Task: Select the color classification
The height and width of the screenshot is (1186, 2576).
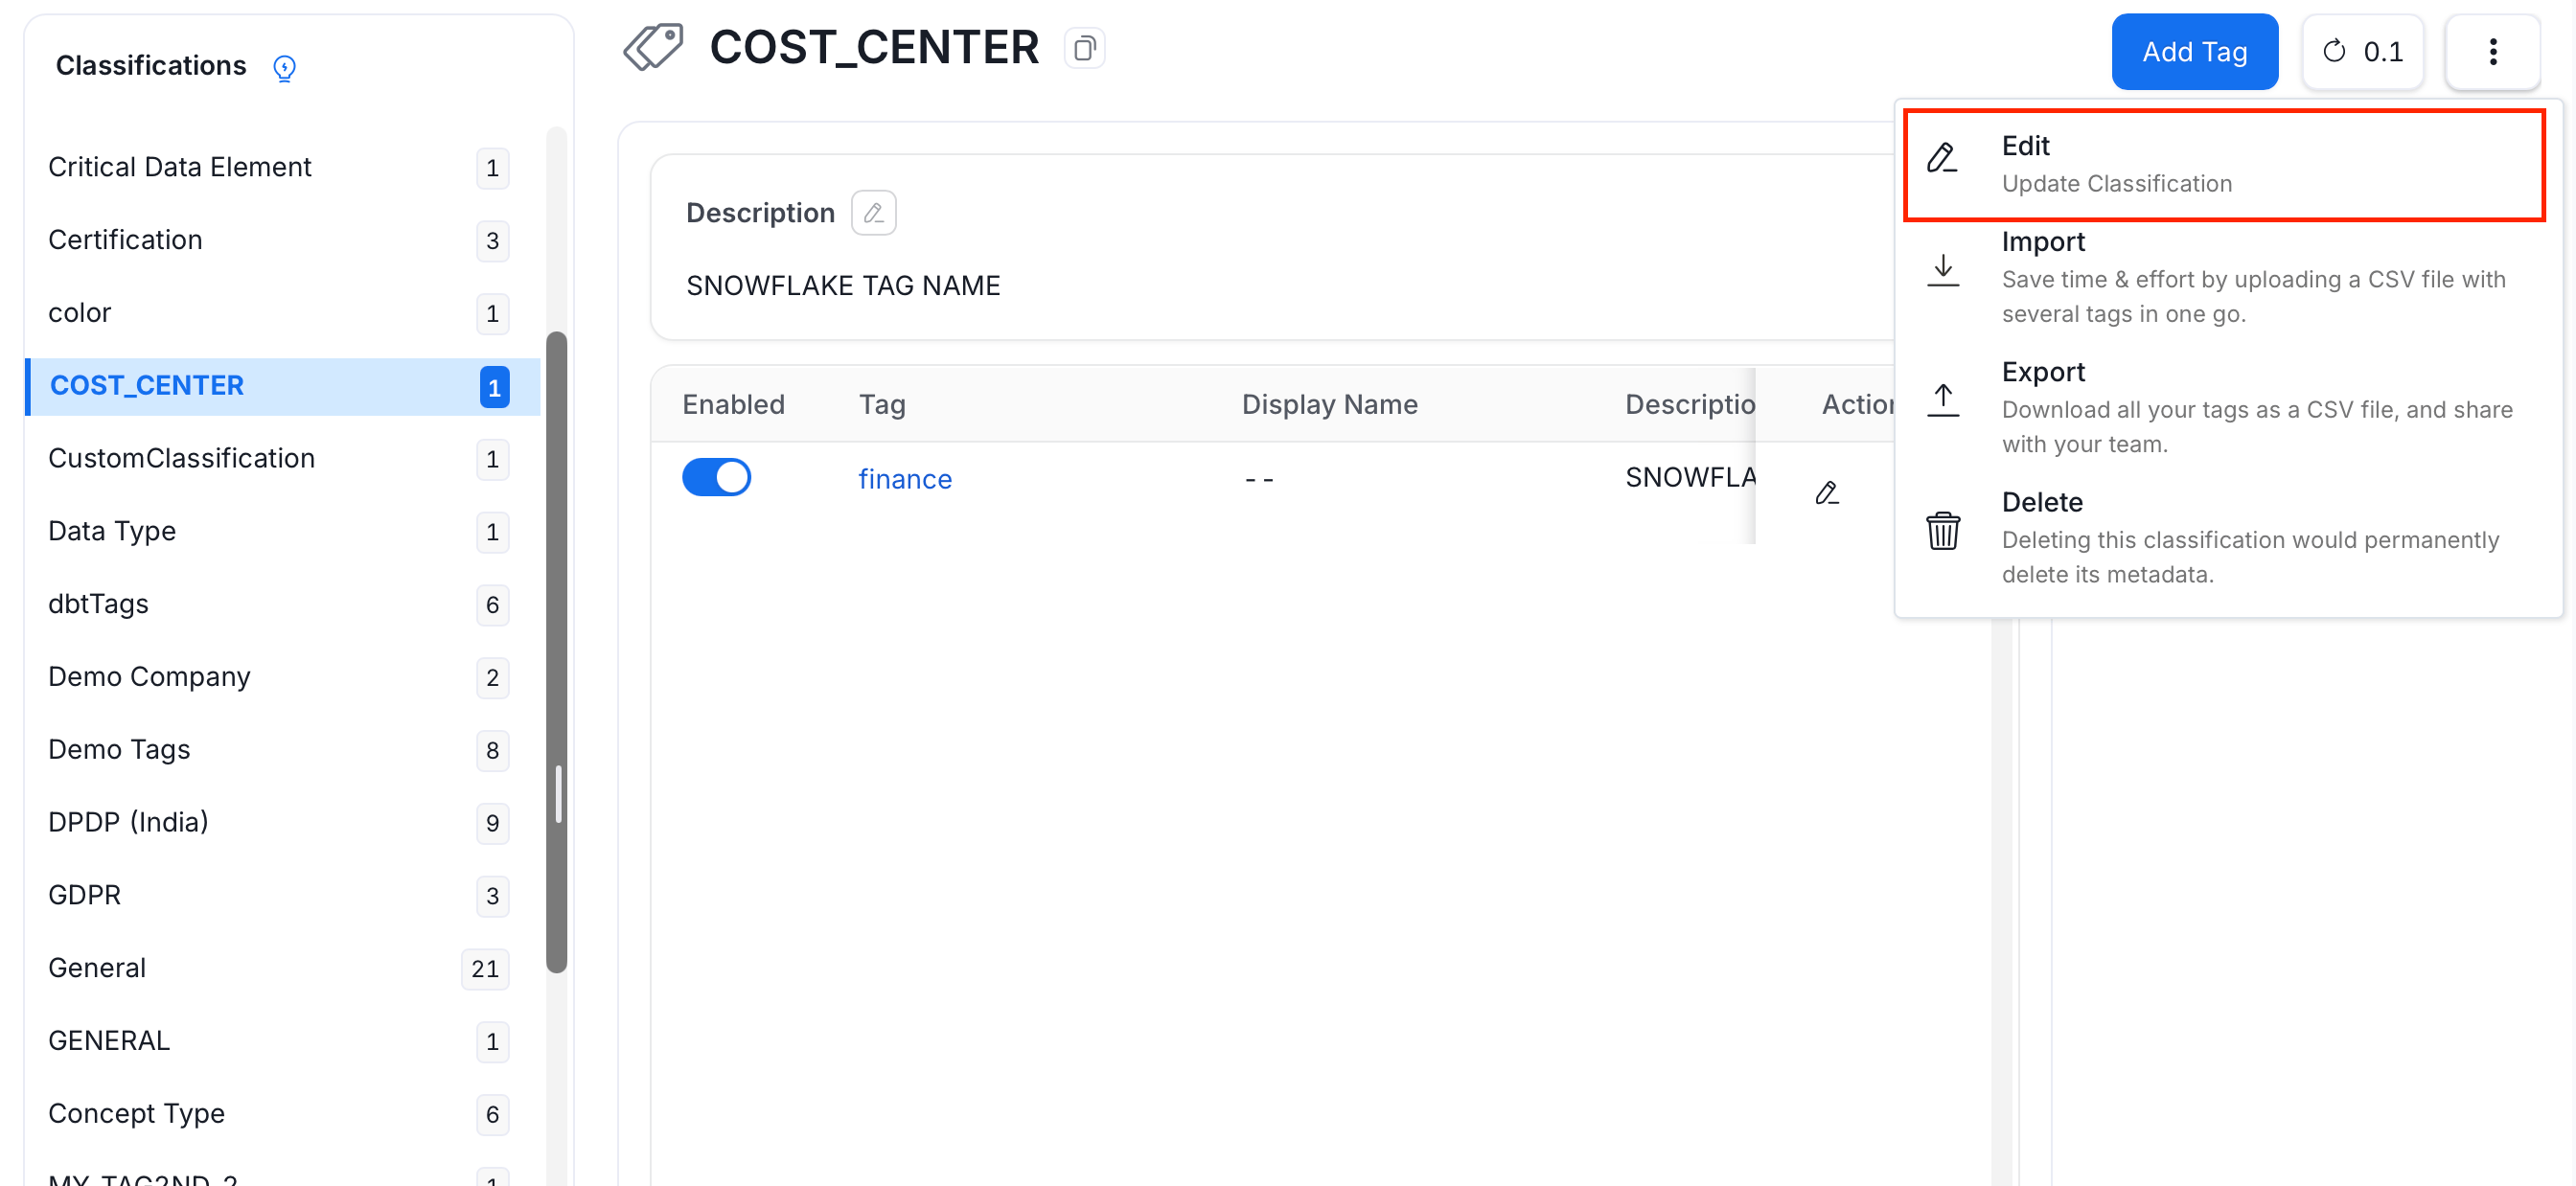Action: (x=282, y=313)
